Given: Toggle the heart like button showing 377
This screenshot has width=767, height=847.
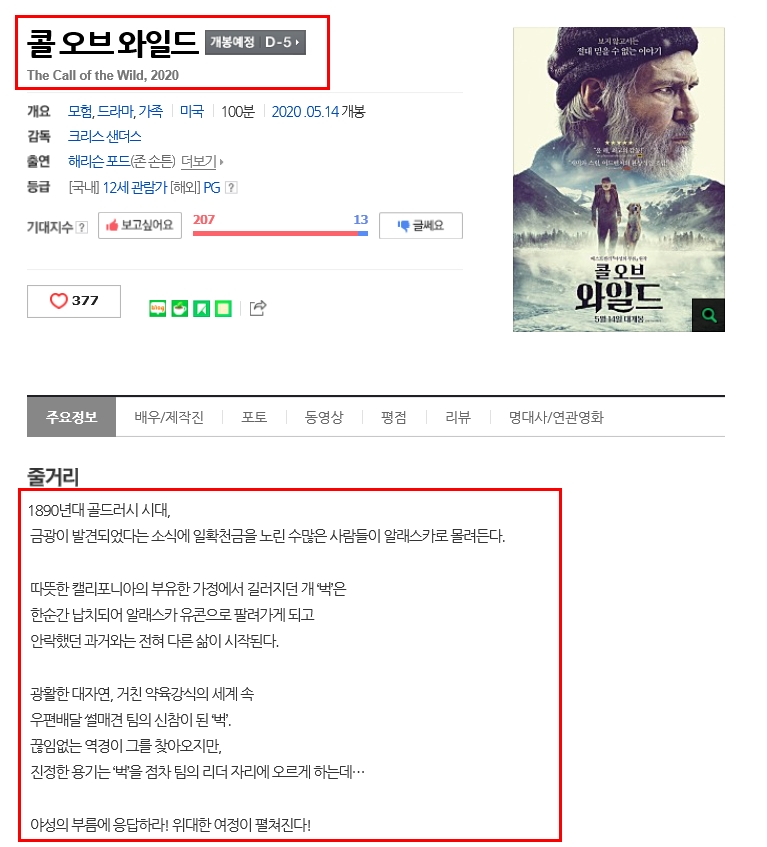Looking at the screenshot, I should coord(74,301).
